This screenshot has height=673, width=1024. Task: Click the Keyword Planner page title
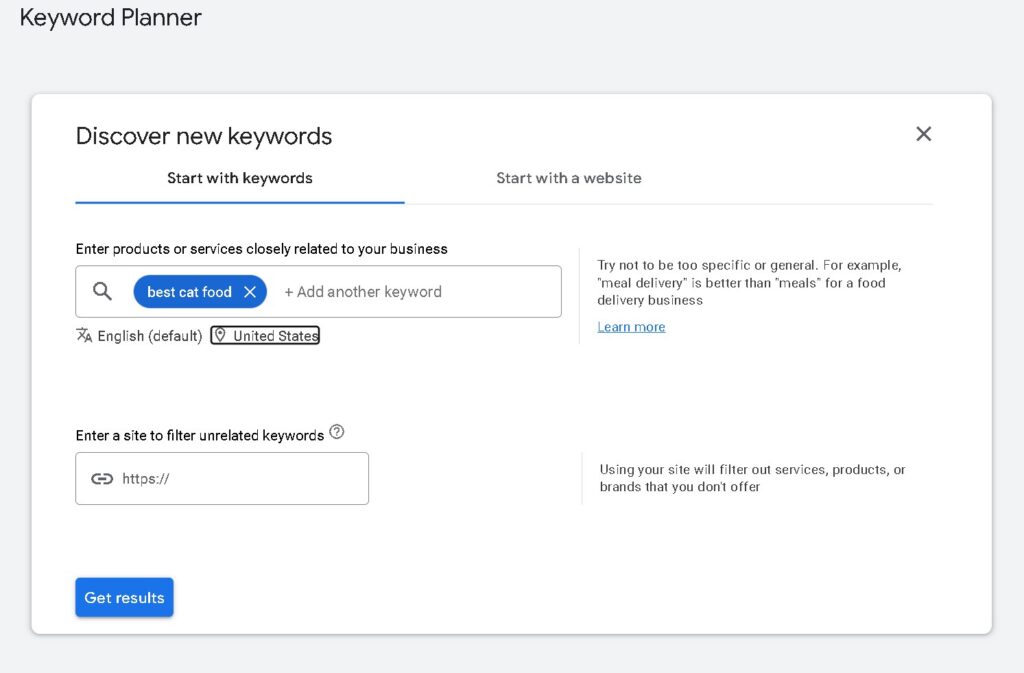pyautogui.click(x=110, y=18)
